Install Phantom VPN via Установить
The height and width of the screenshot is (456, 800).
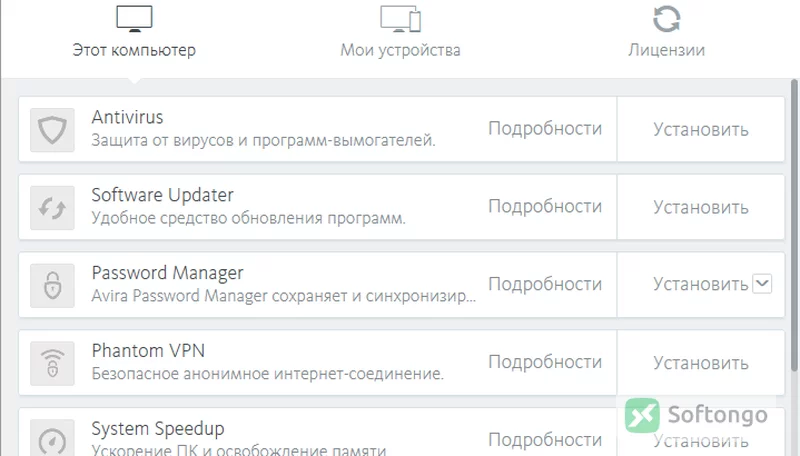[x=701, y=363]
